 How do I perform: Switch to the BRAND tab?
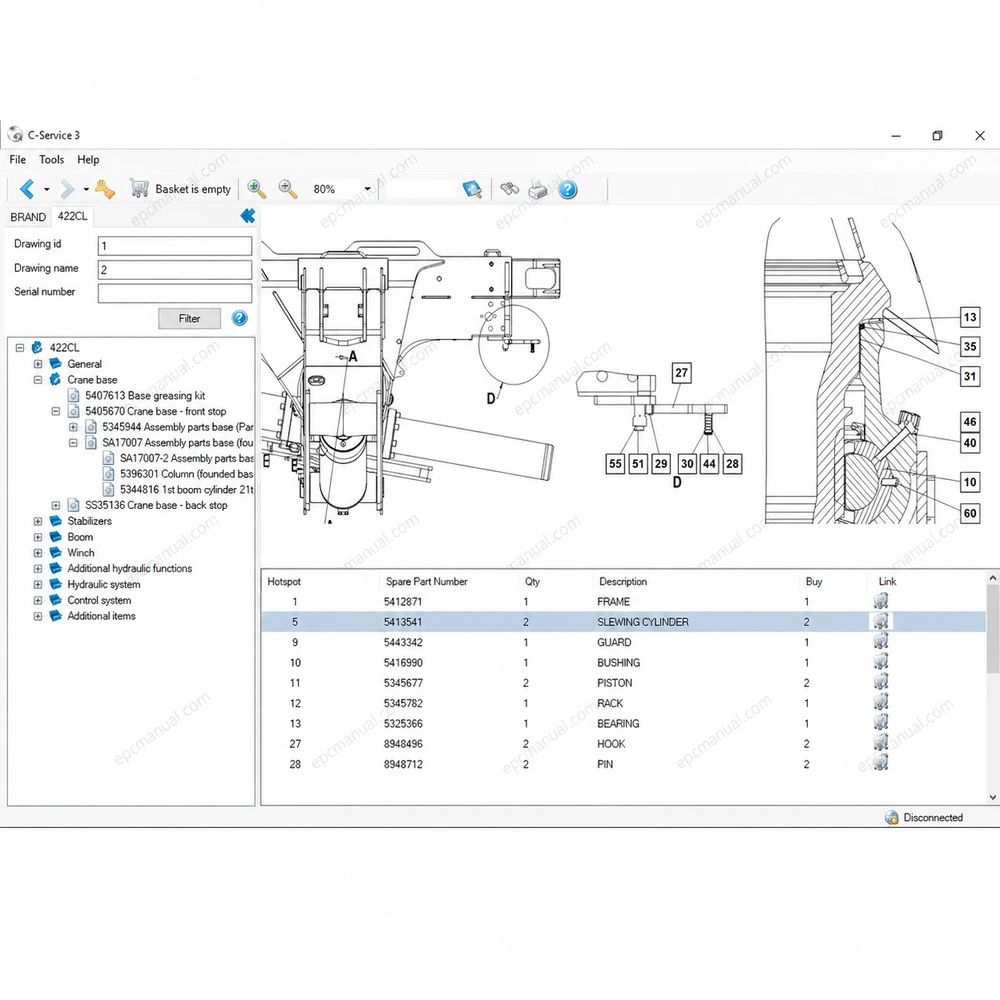click(28, 217)
